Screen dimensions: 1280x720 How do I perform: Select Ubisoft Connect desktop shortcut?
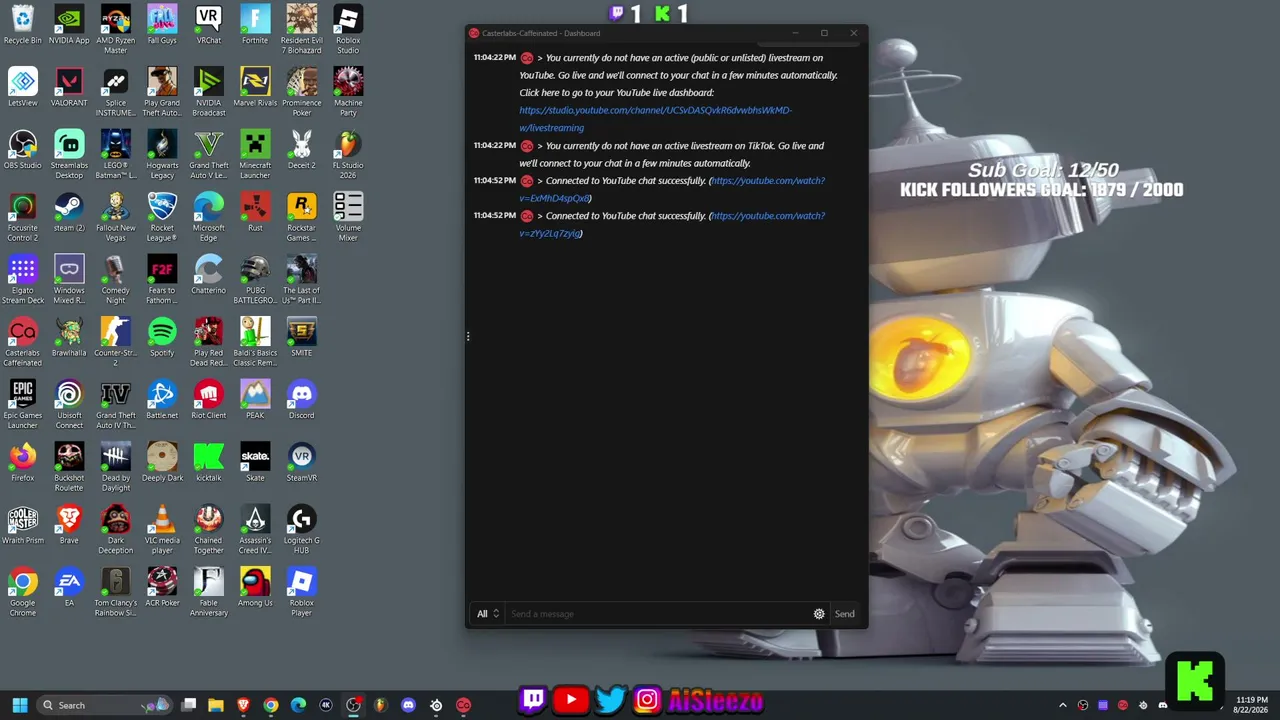point(69,405)
